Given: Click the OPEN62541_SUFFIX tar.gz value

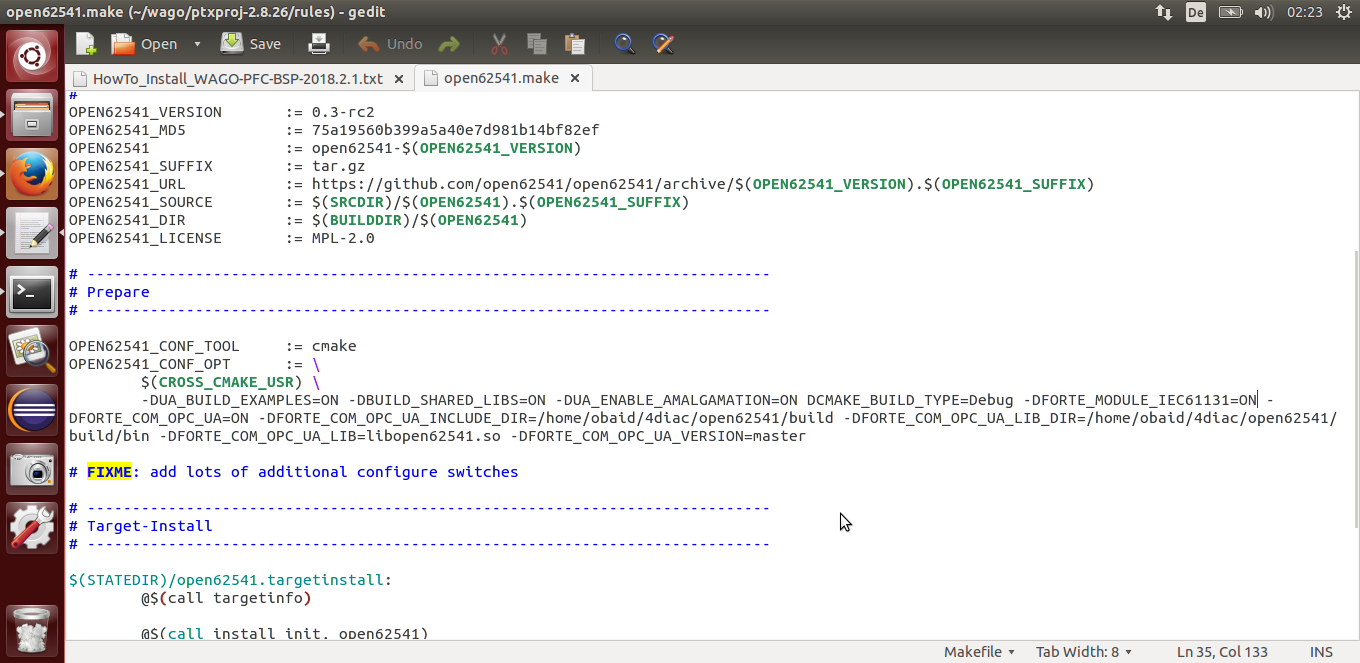Looking at the screenshot, I should click(339, 166).
